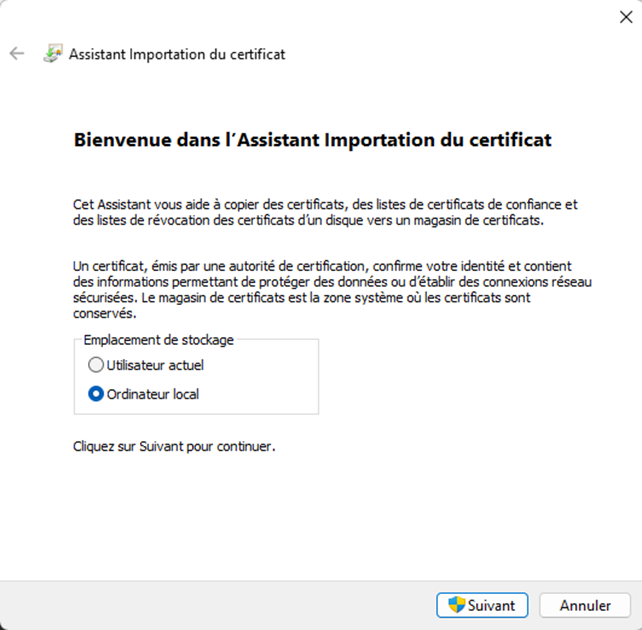The image size is (642, 630).
Task: Click the back arrow in the wizard header
Action: tap(17, 54)
